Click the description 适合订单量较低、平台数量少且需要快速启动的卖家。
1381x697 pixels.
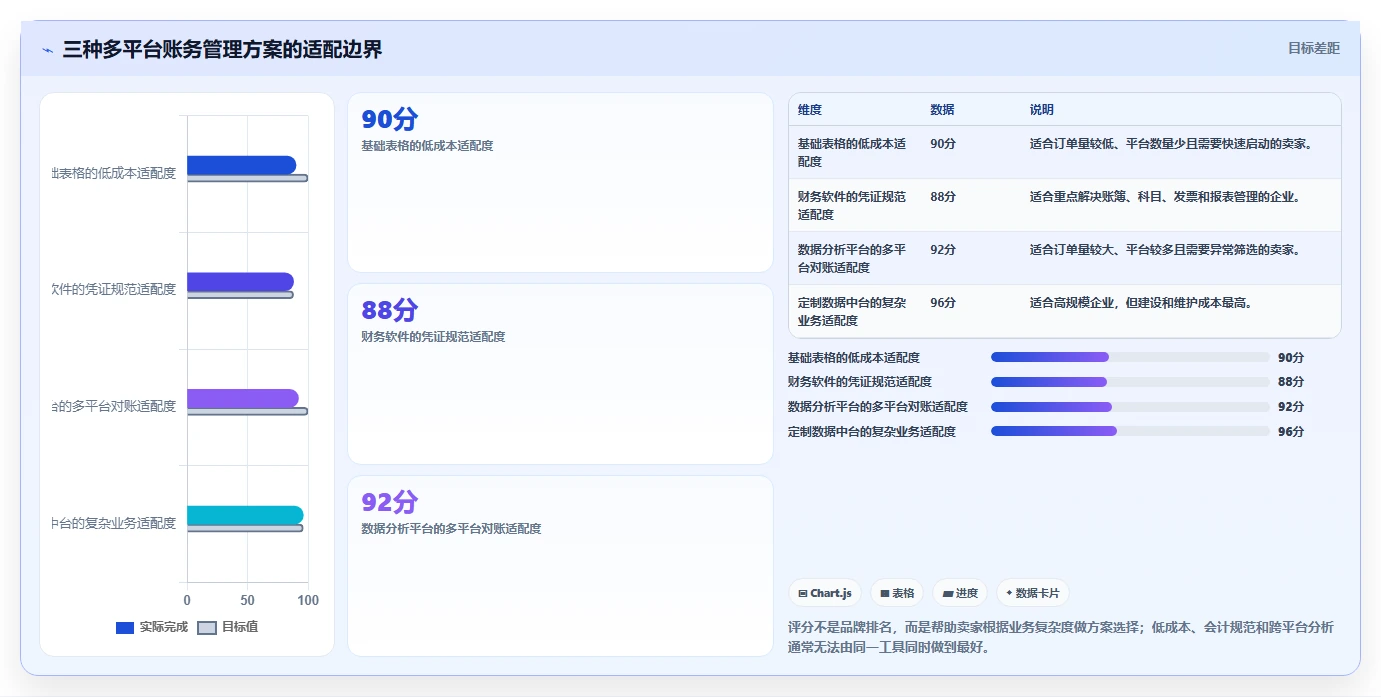click(1171, 144)
